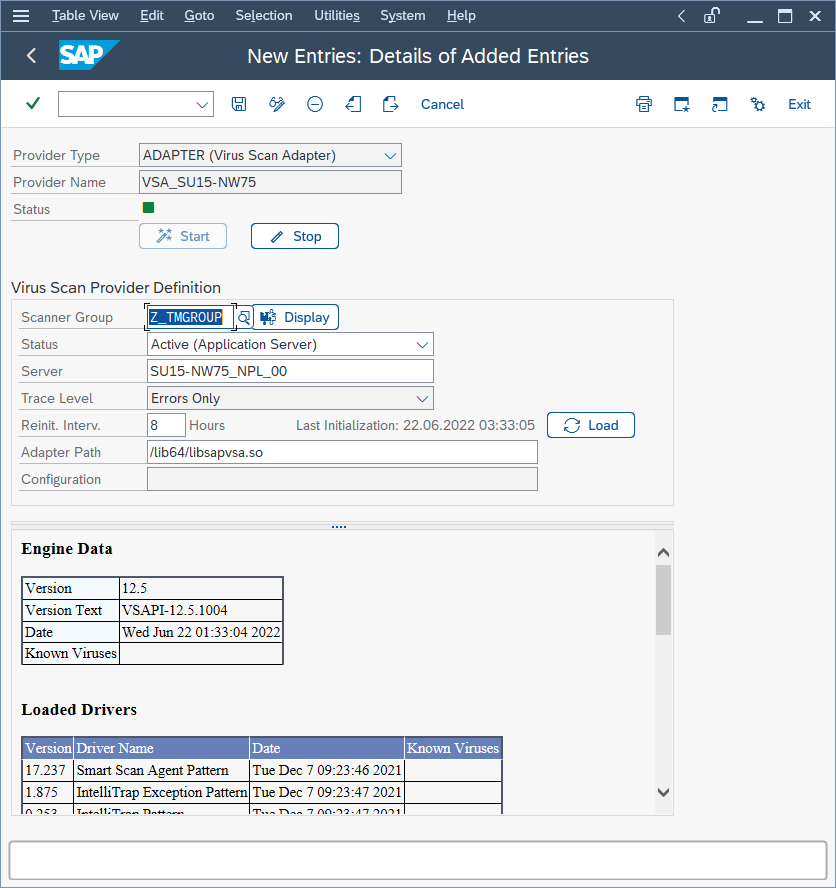Select the Display/Change toggle icon
836x888 pixels.
click(x=276, y=104)
